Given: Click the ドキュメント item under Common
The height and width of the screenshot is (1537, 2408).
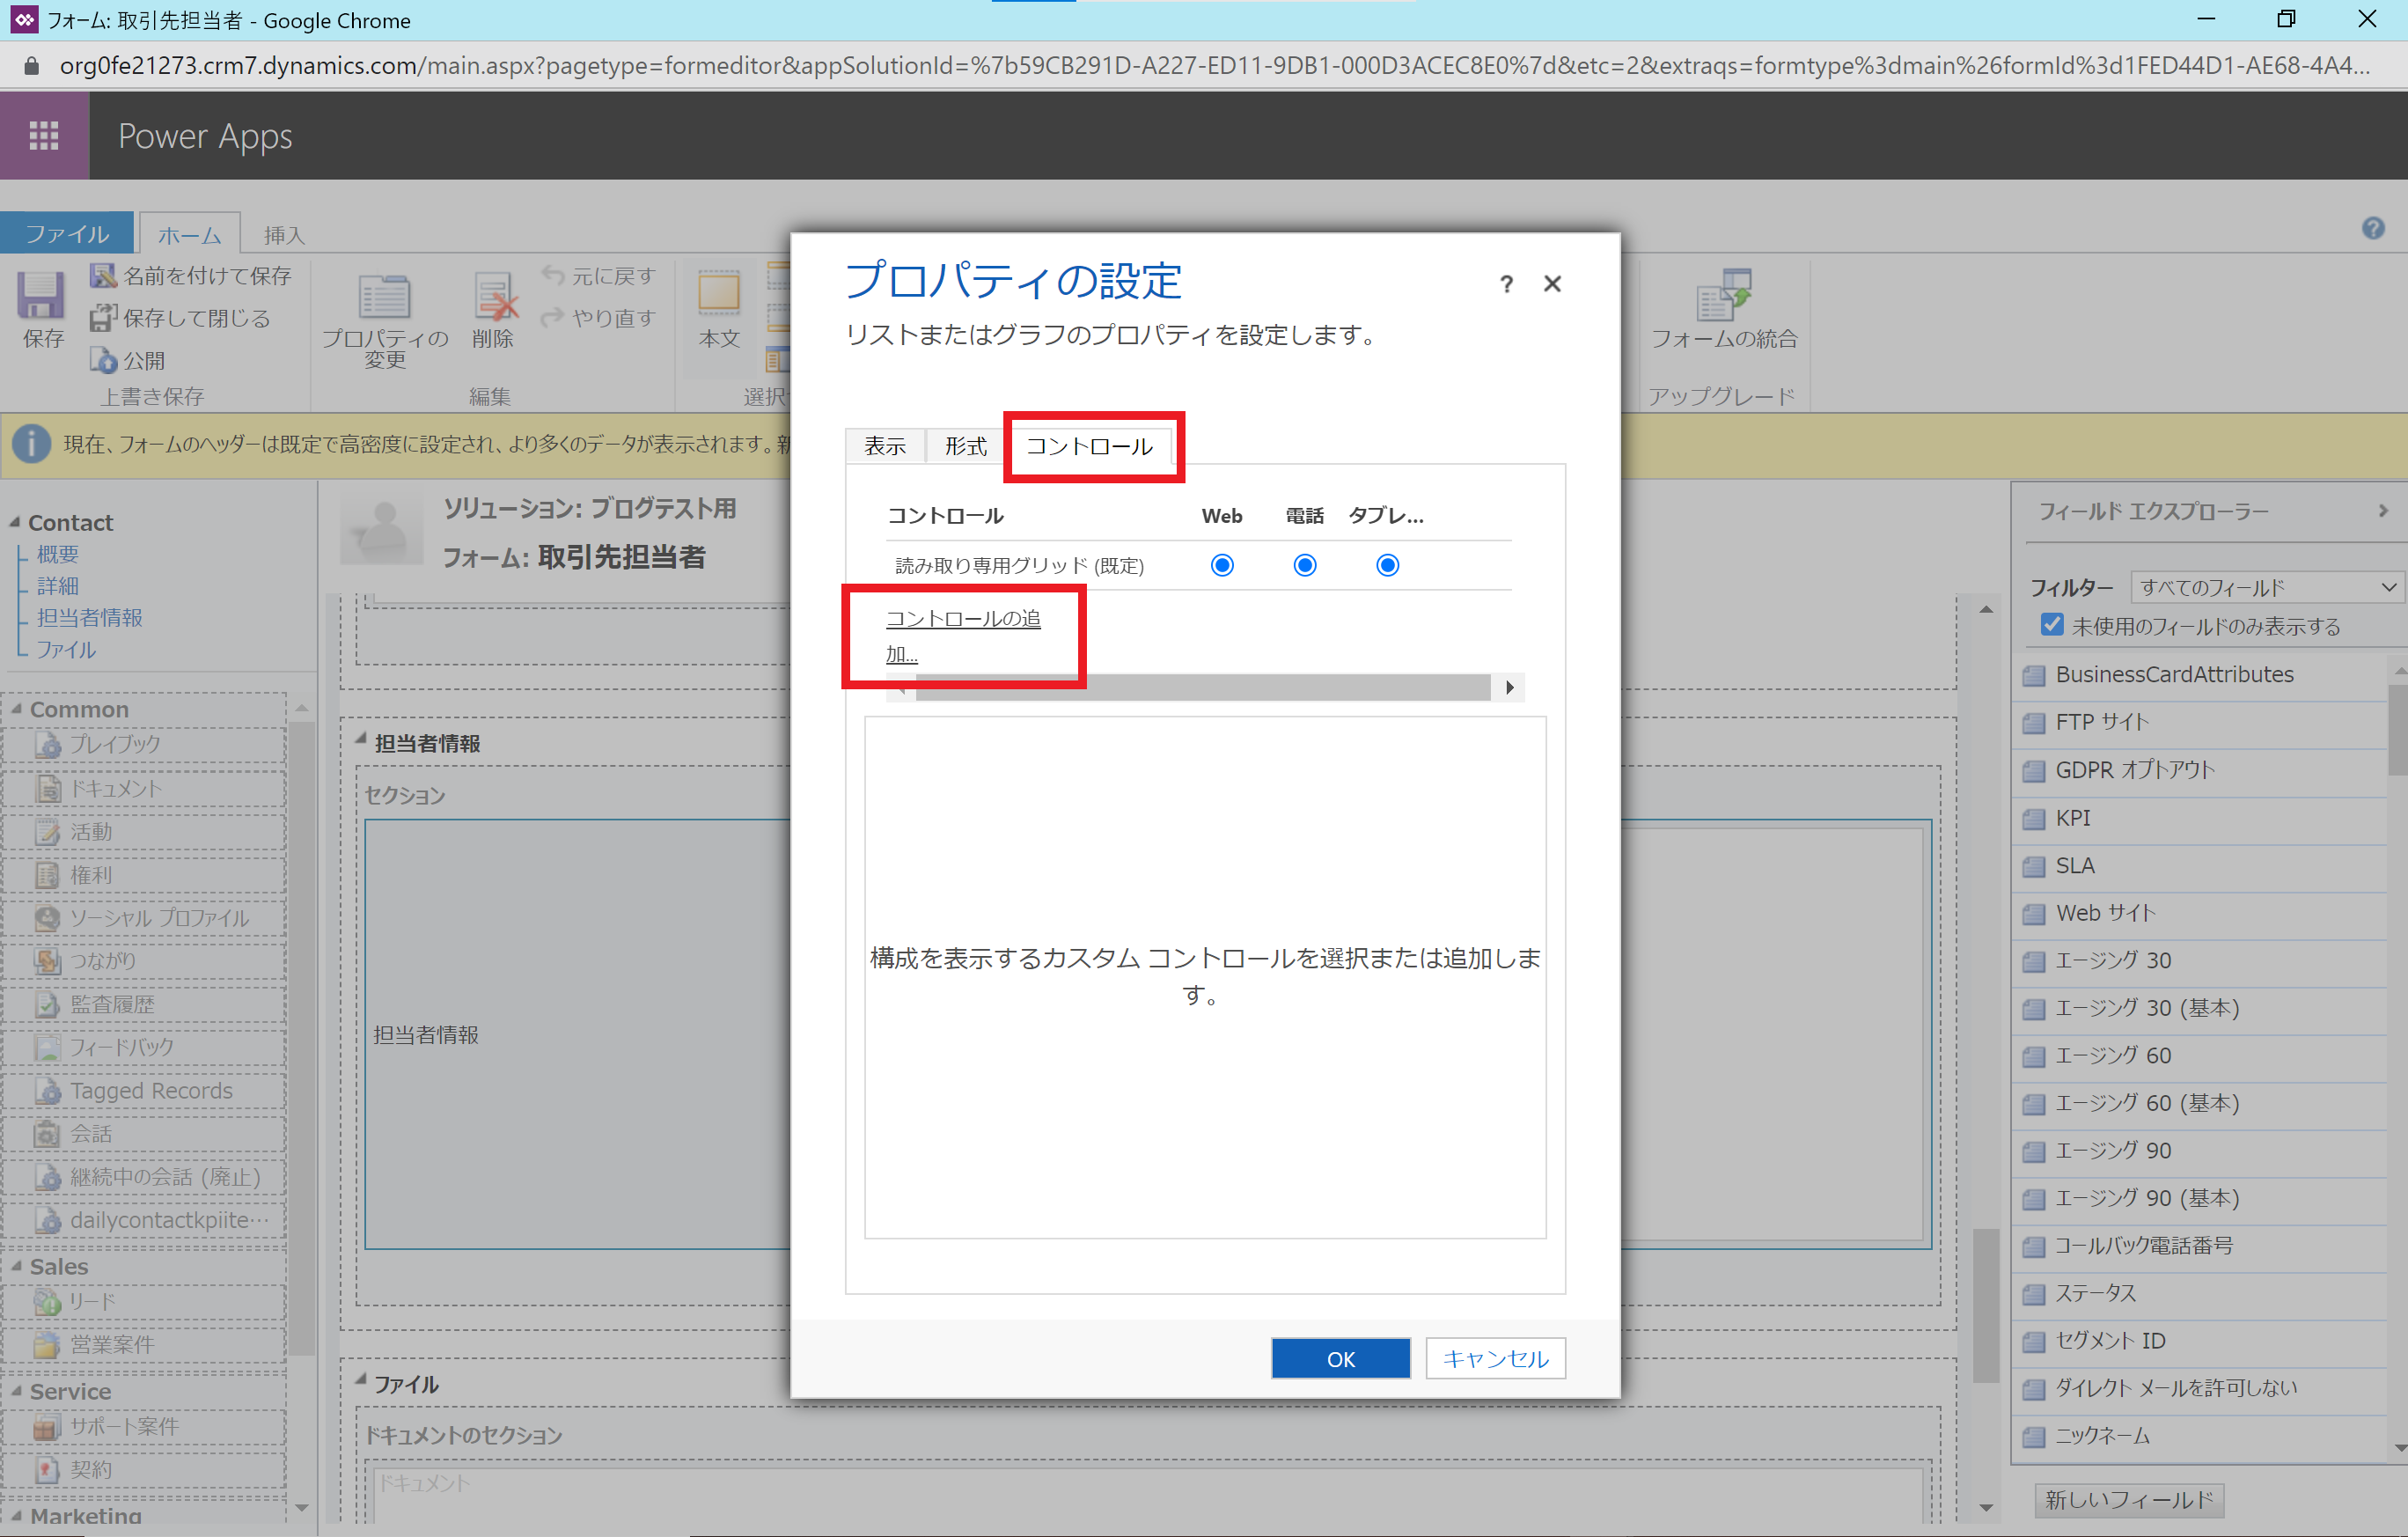Looking at the screenshot, I should [145, 788].
